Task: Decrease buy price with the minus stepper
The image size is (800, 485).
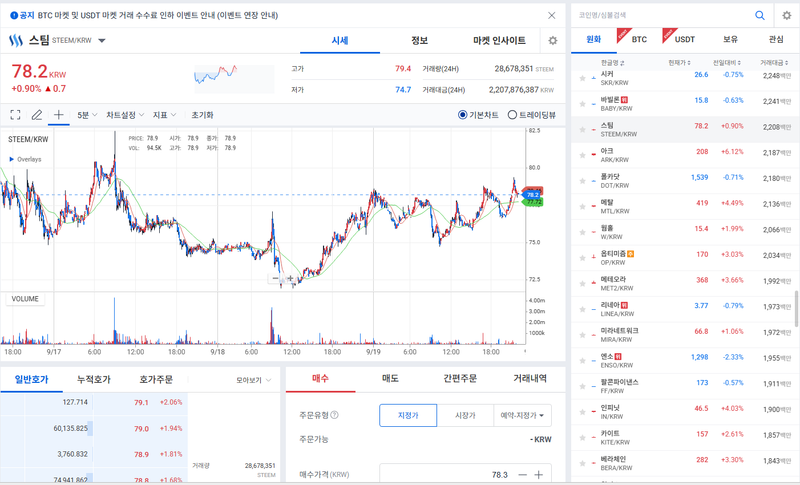Action: (x=522, y=475)
